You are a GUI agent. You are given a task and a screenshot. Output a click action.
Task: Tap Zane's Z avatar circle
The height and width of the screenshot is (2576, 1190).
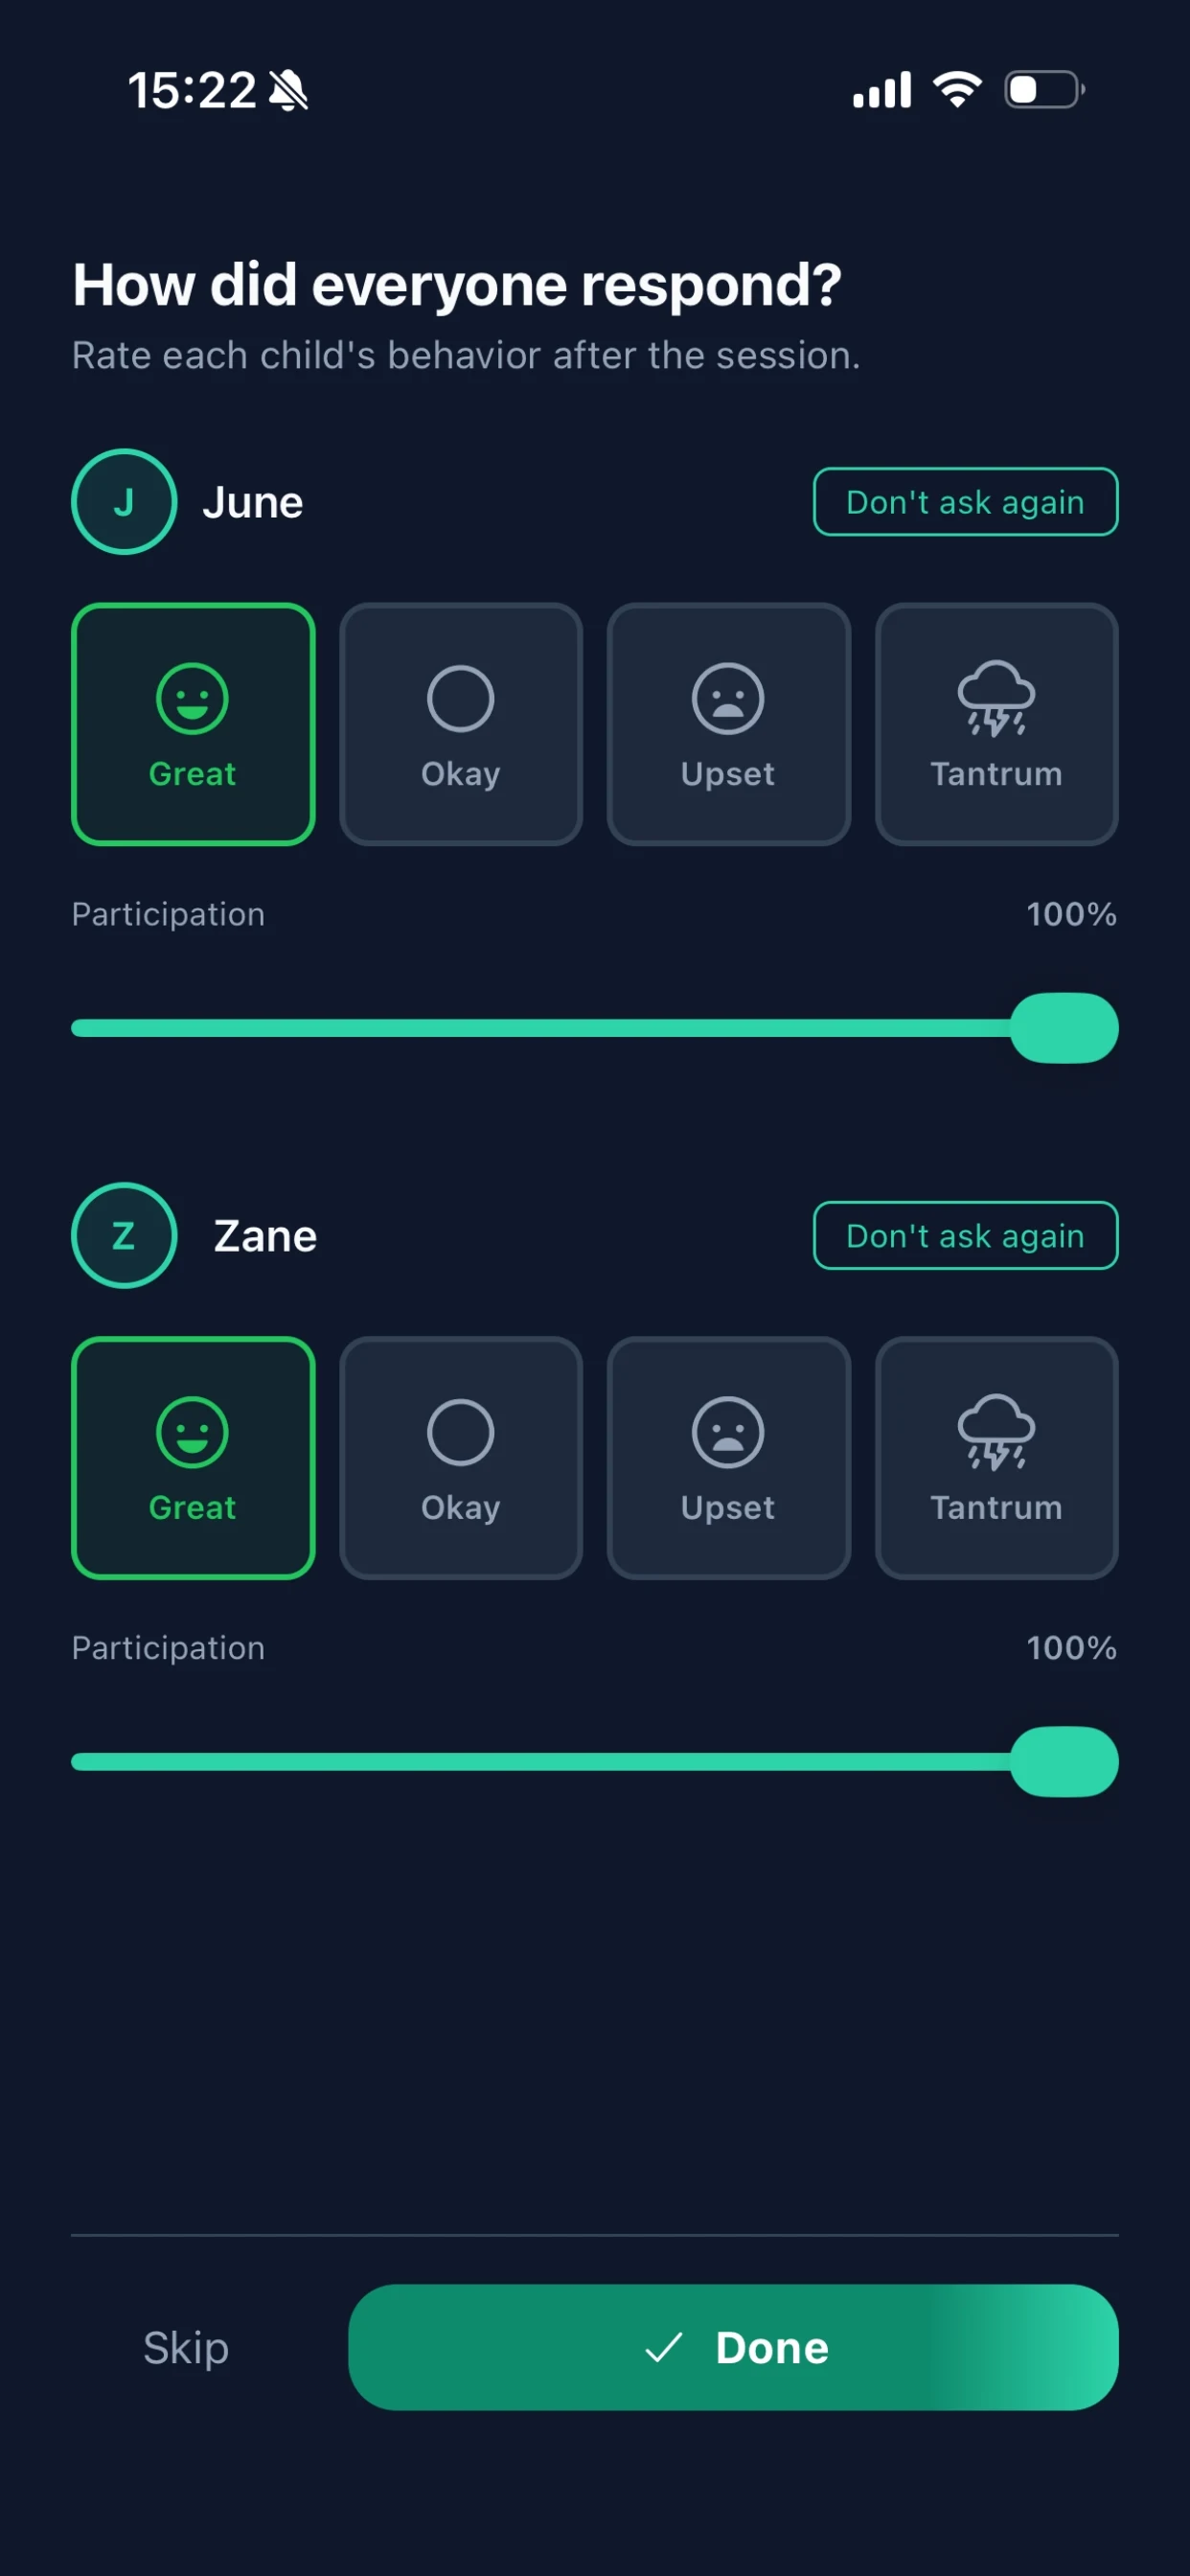click(124, 1236)
